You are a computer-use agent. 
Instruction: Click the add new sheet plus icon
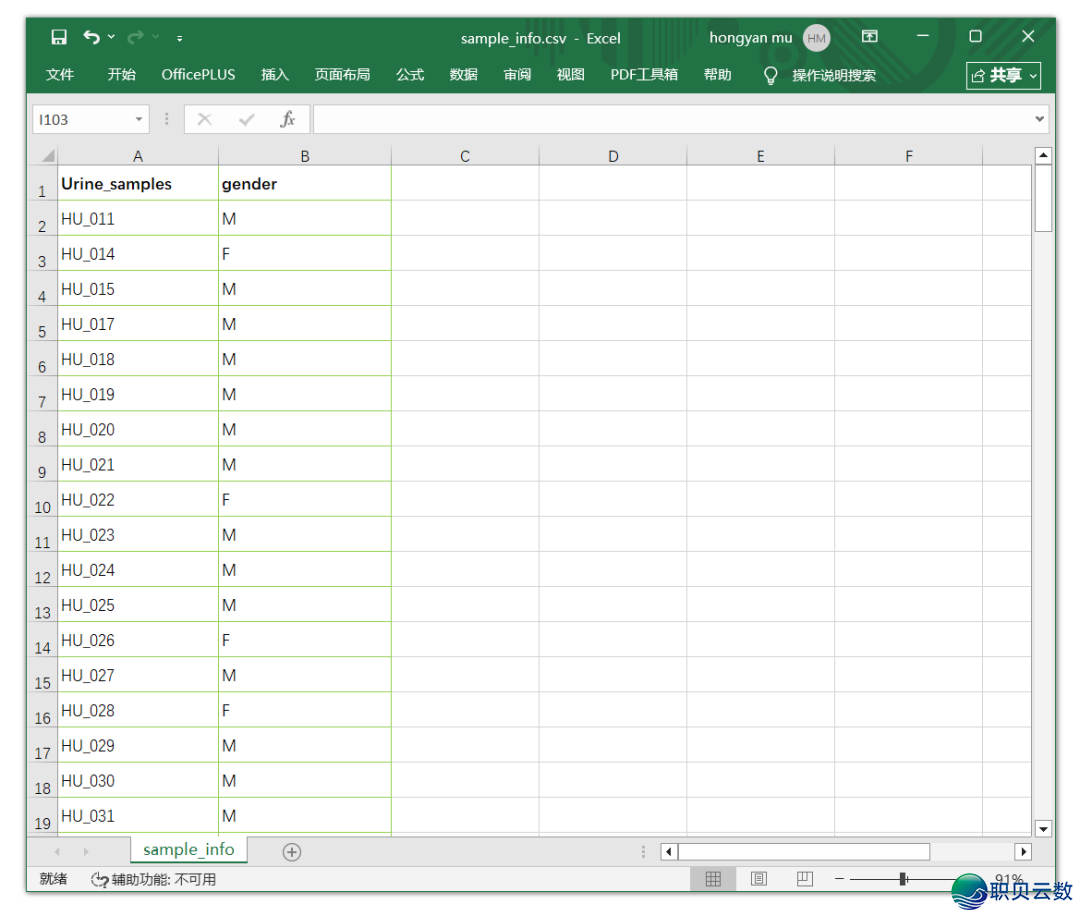click(291, 852)
